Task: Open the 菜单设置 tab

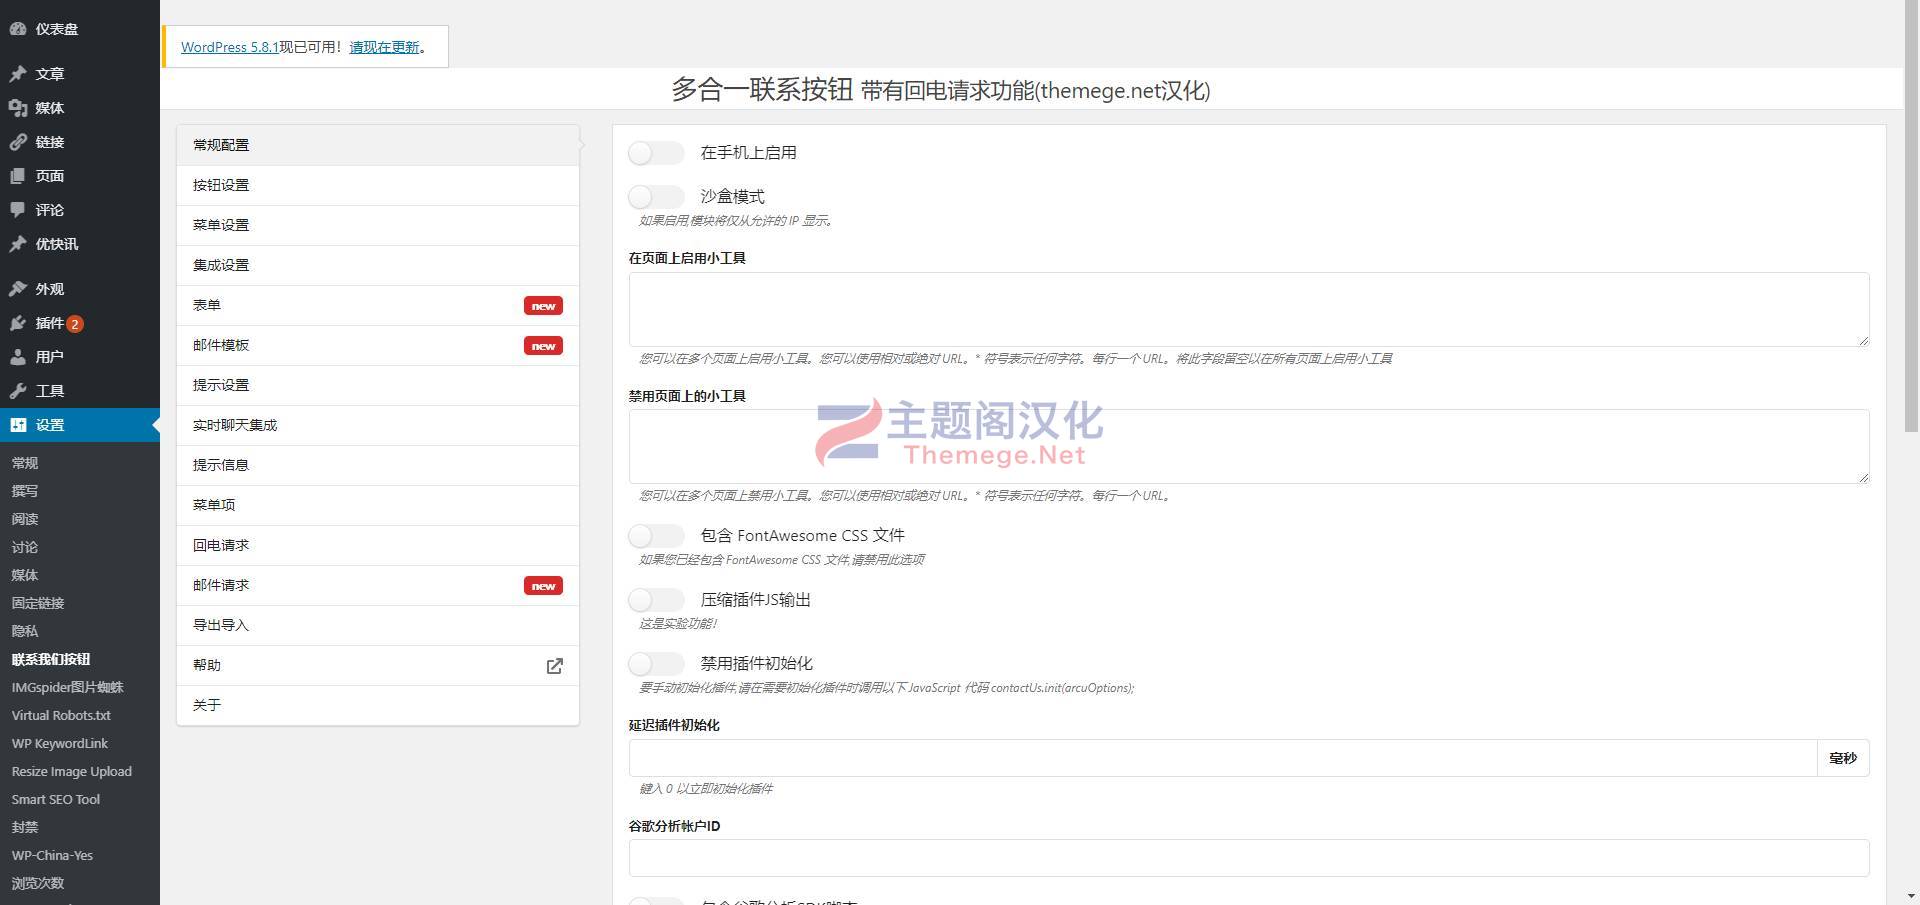Action: click(x=378, y=225)
